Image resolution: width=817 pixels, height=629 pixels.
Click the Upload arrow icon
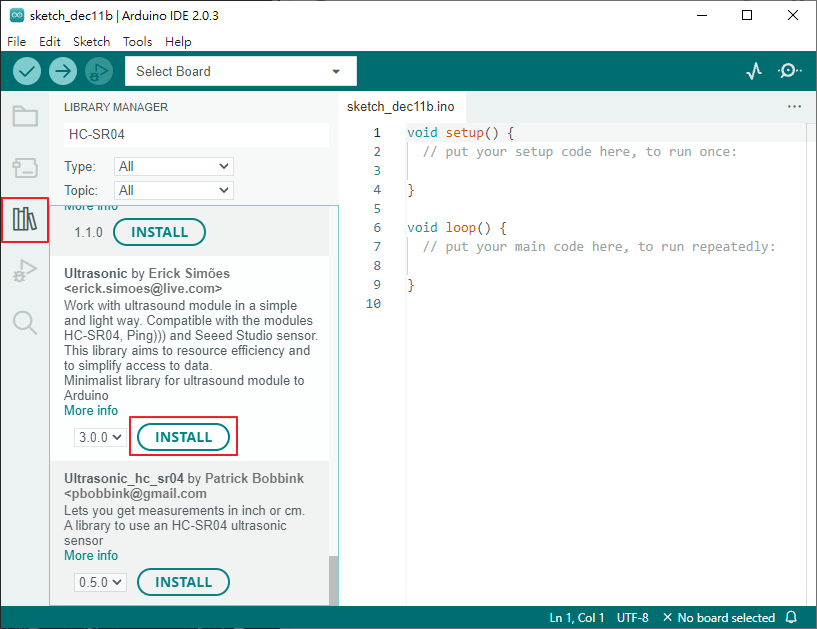(63, 71)
